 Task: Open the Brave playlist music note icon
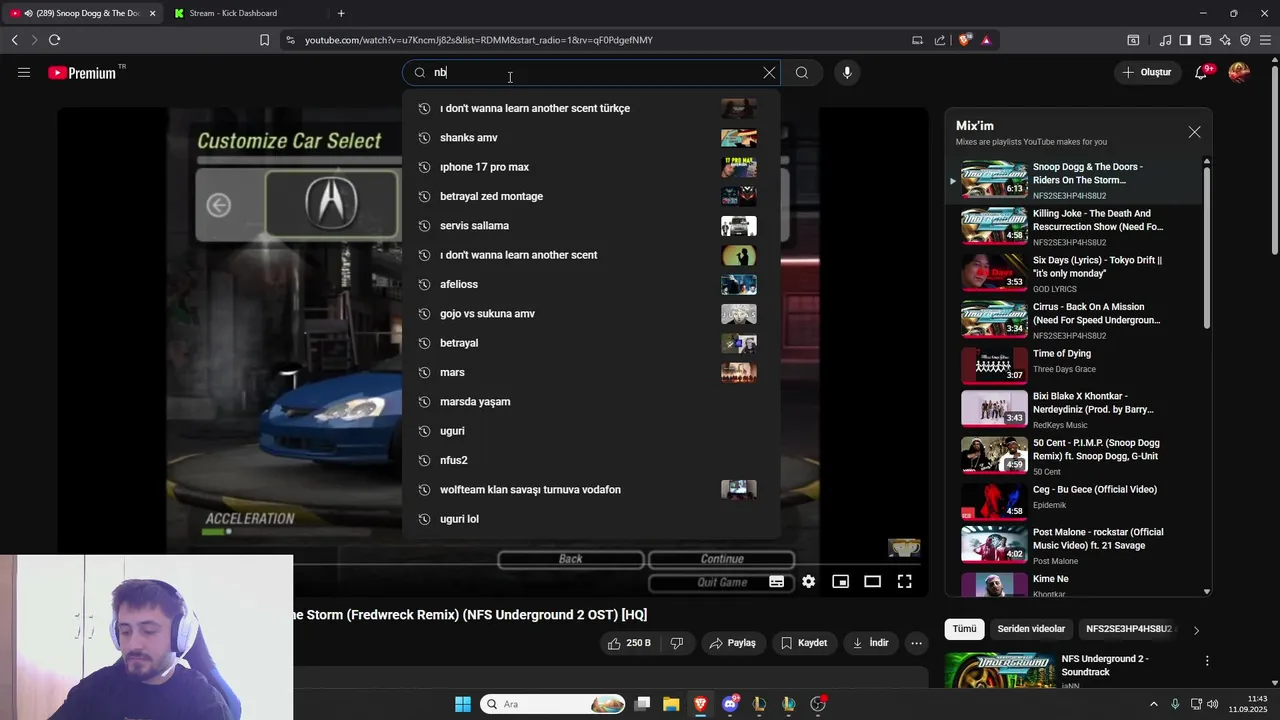coord(1165,40)
